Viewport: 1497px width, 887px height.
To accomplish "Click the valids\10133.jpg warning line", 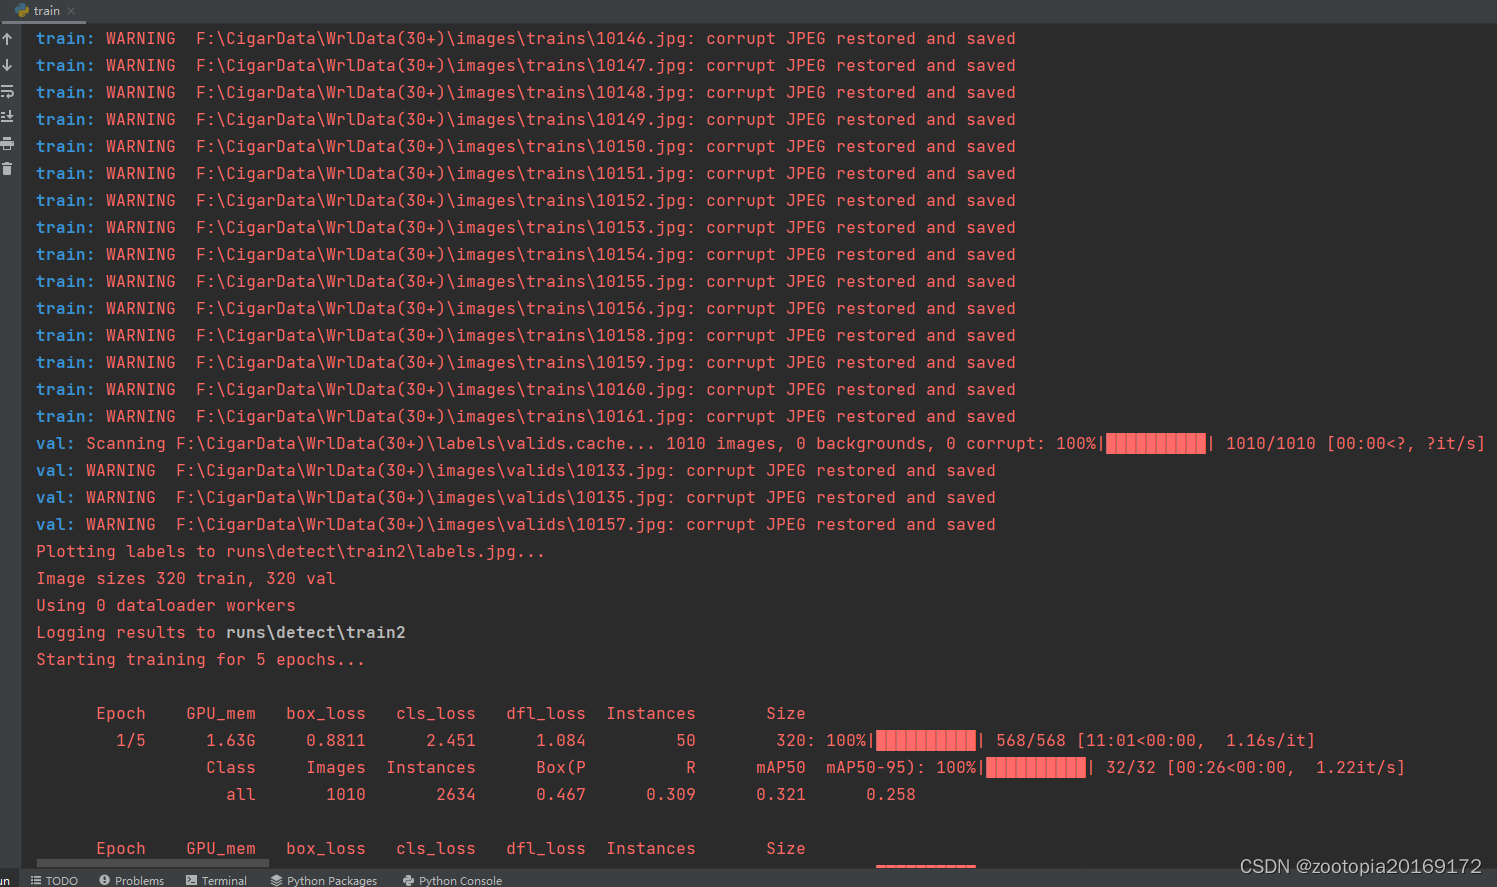I will coord(516,471).
